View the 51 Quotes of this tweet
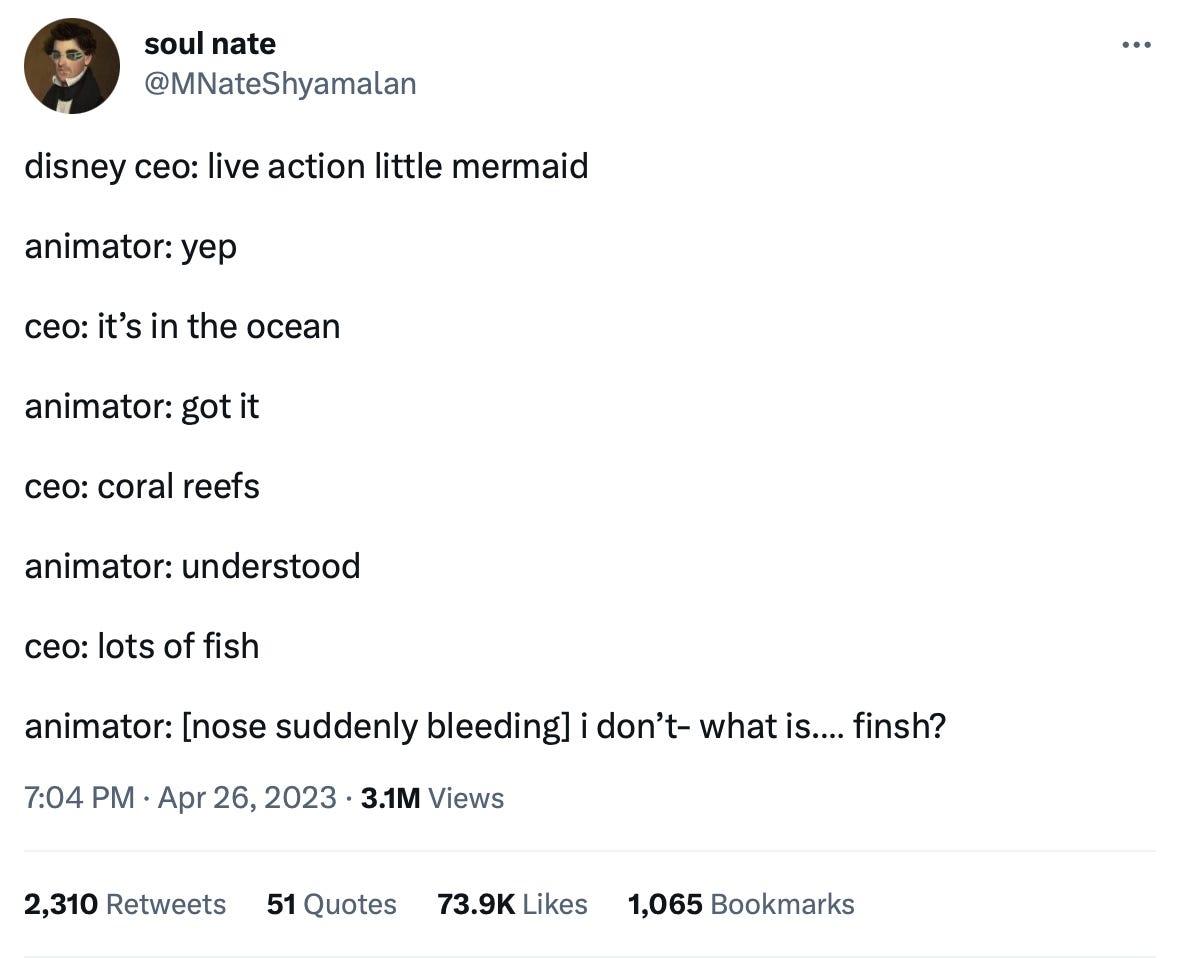Viewport: 1186px width, 958px height. (330, 904)
